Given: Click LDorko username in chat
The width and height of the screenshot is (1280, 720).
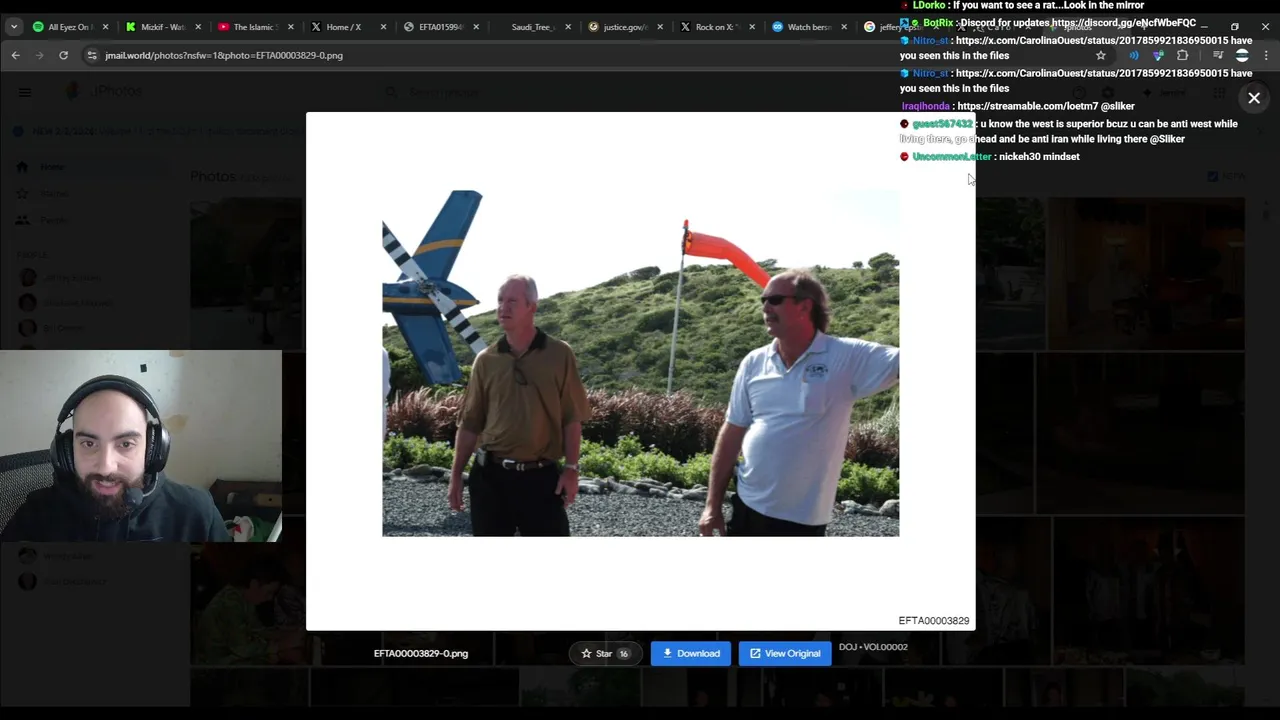Looking at the screenshot, I should (x=929, y=6).
